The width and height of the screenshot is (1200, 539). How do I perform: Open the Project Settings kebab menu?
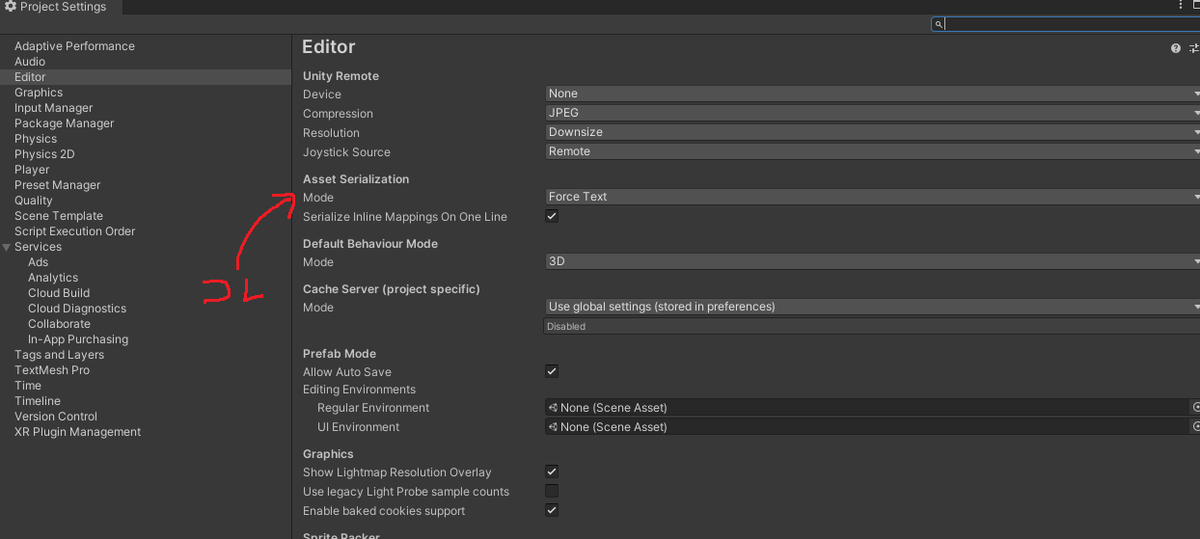click(x=1181, y=6)
